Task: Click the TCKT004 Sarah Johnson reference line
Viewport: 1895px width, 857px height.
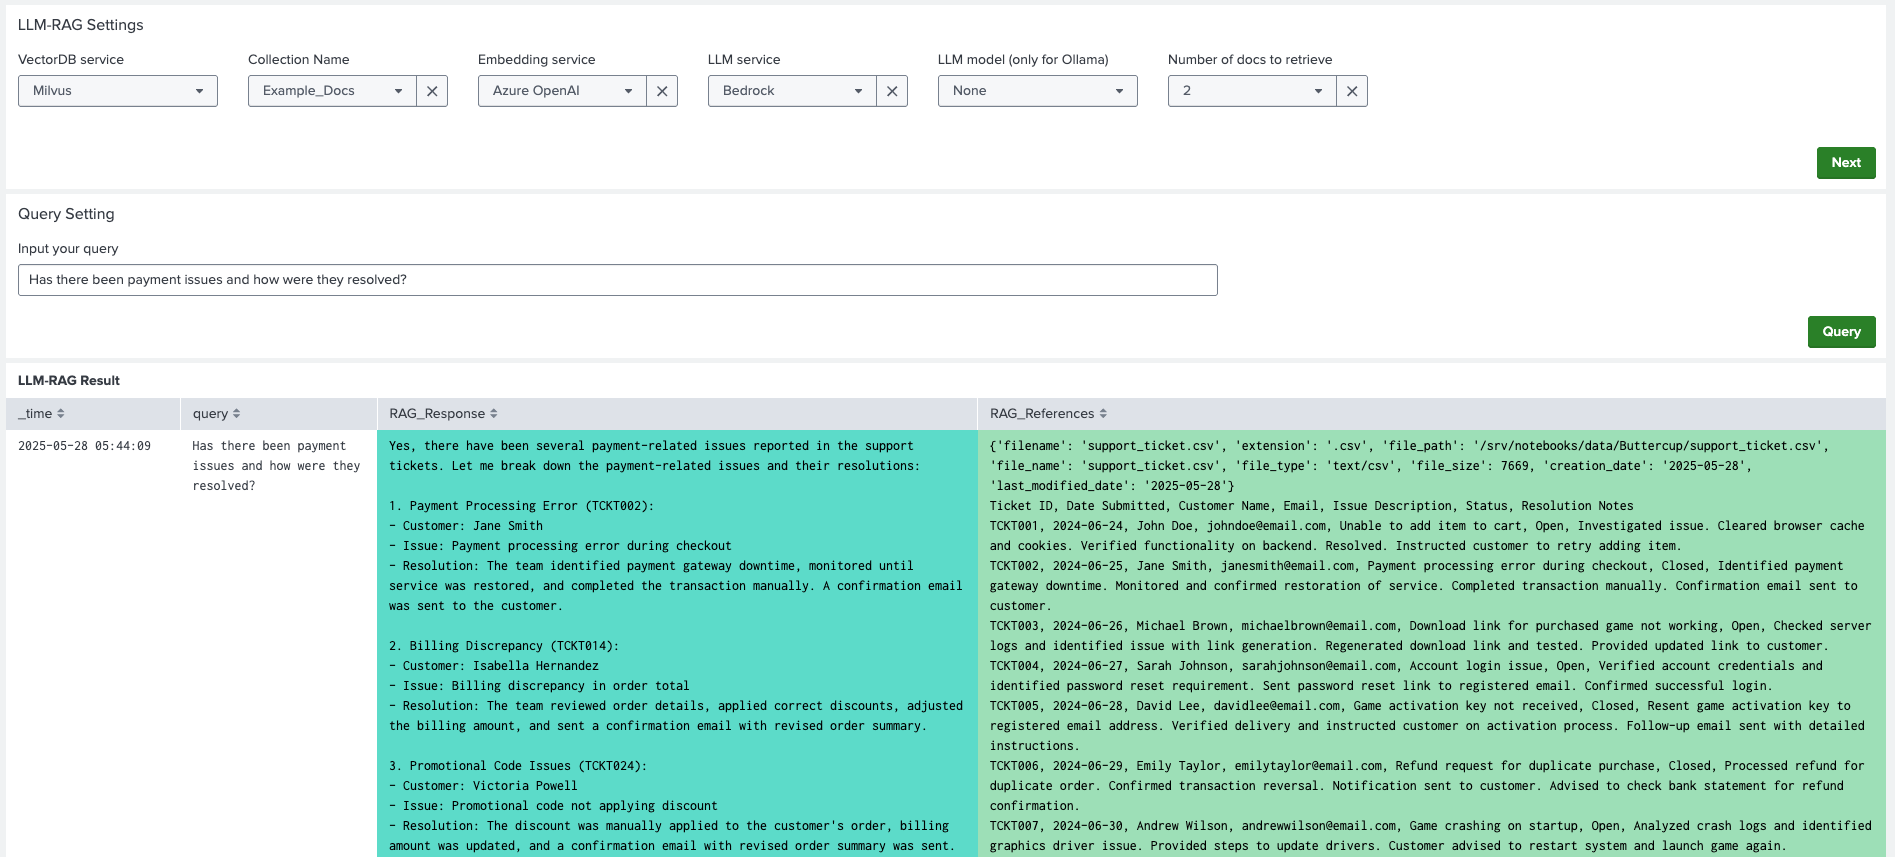Action: coord(1406,676)
